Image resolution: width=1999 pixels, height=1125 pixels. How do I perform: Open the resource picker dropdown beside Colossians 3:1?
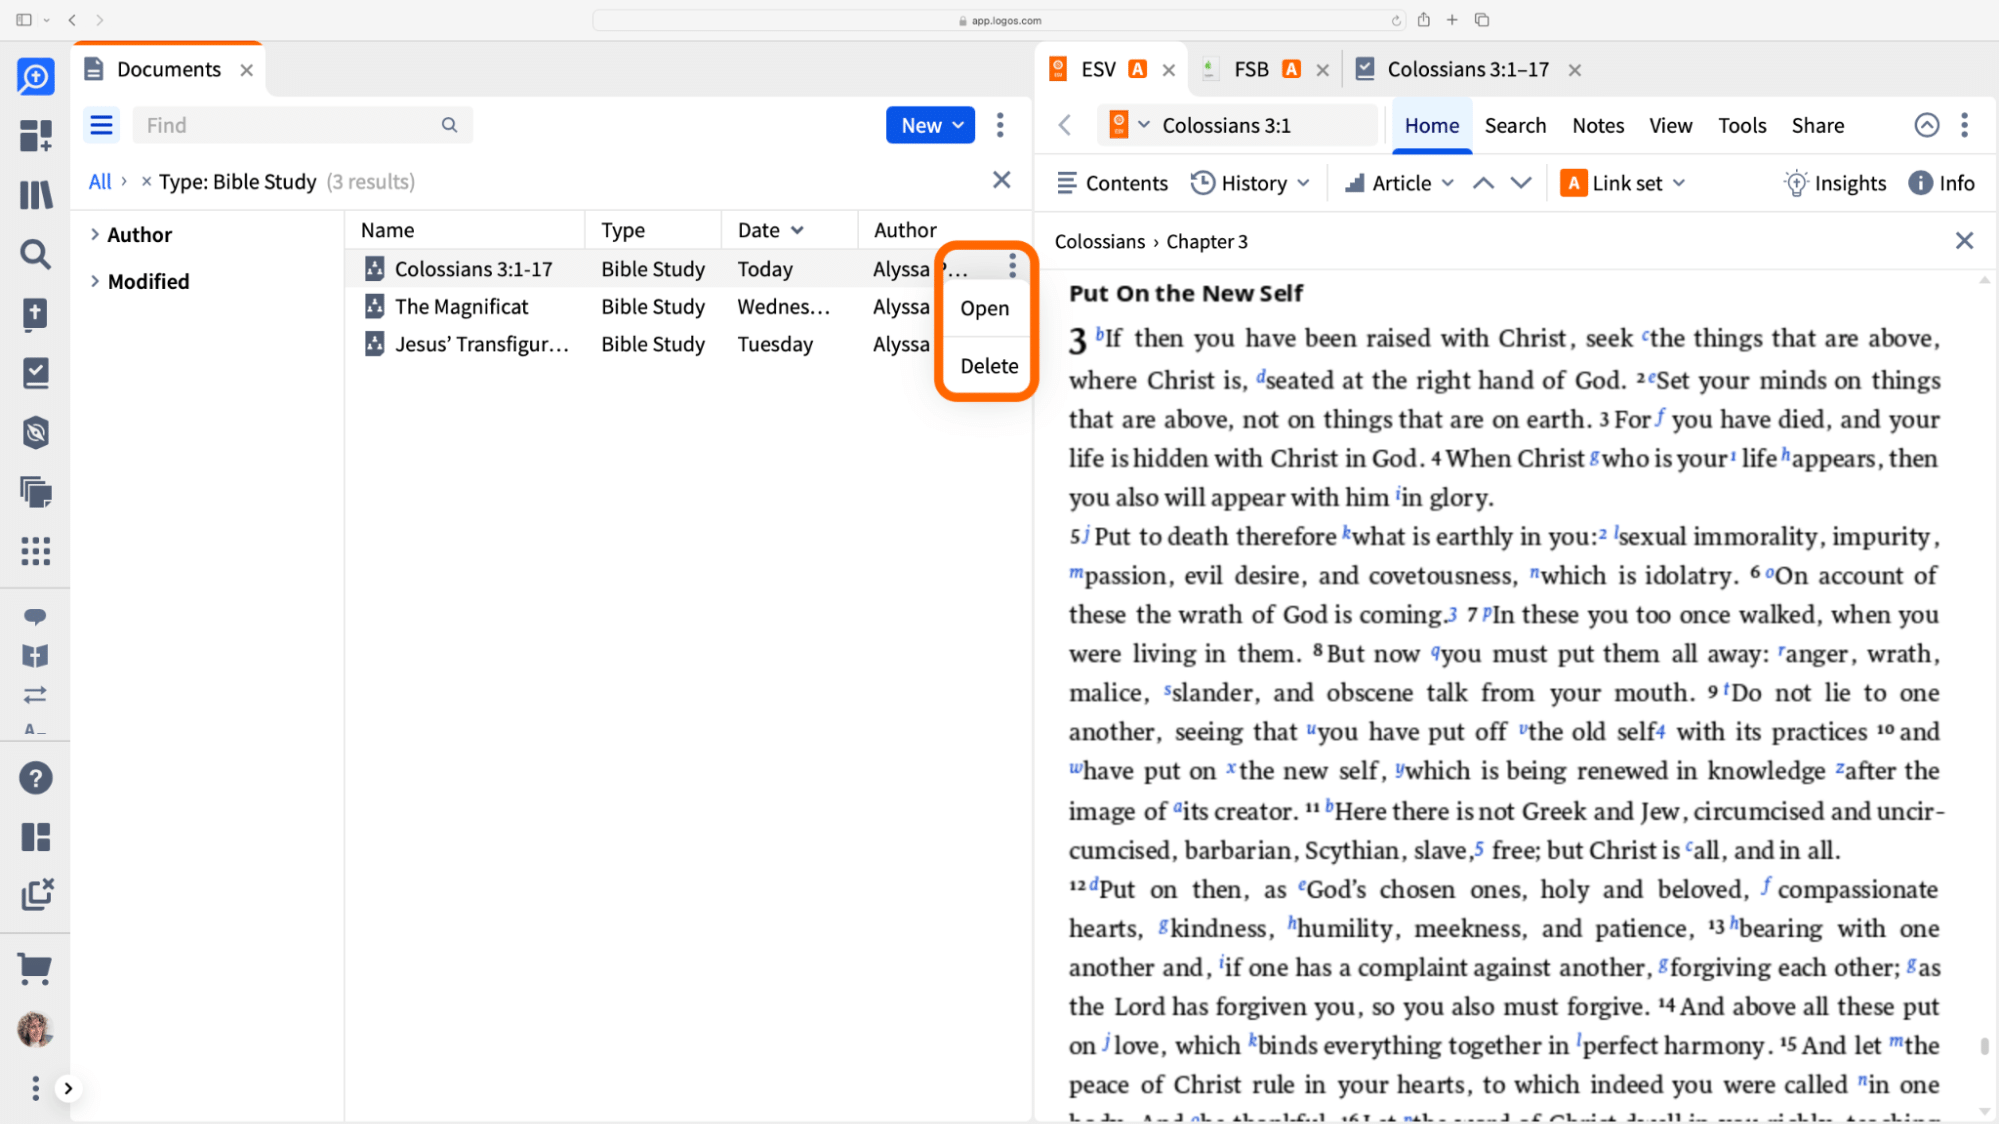[1130, 125]
